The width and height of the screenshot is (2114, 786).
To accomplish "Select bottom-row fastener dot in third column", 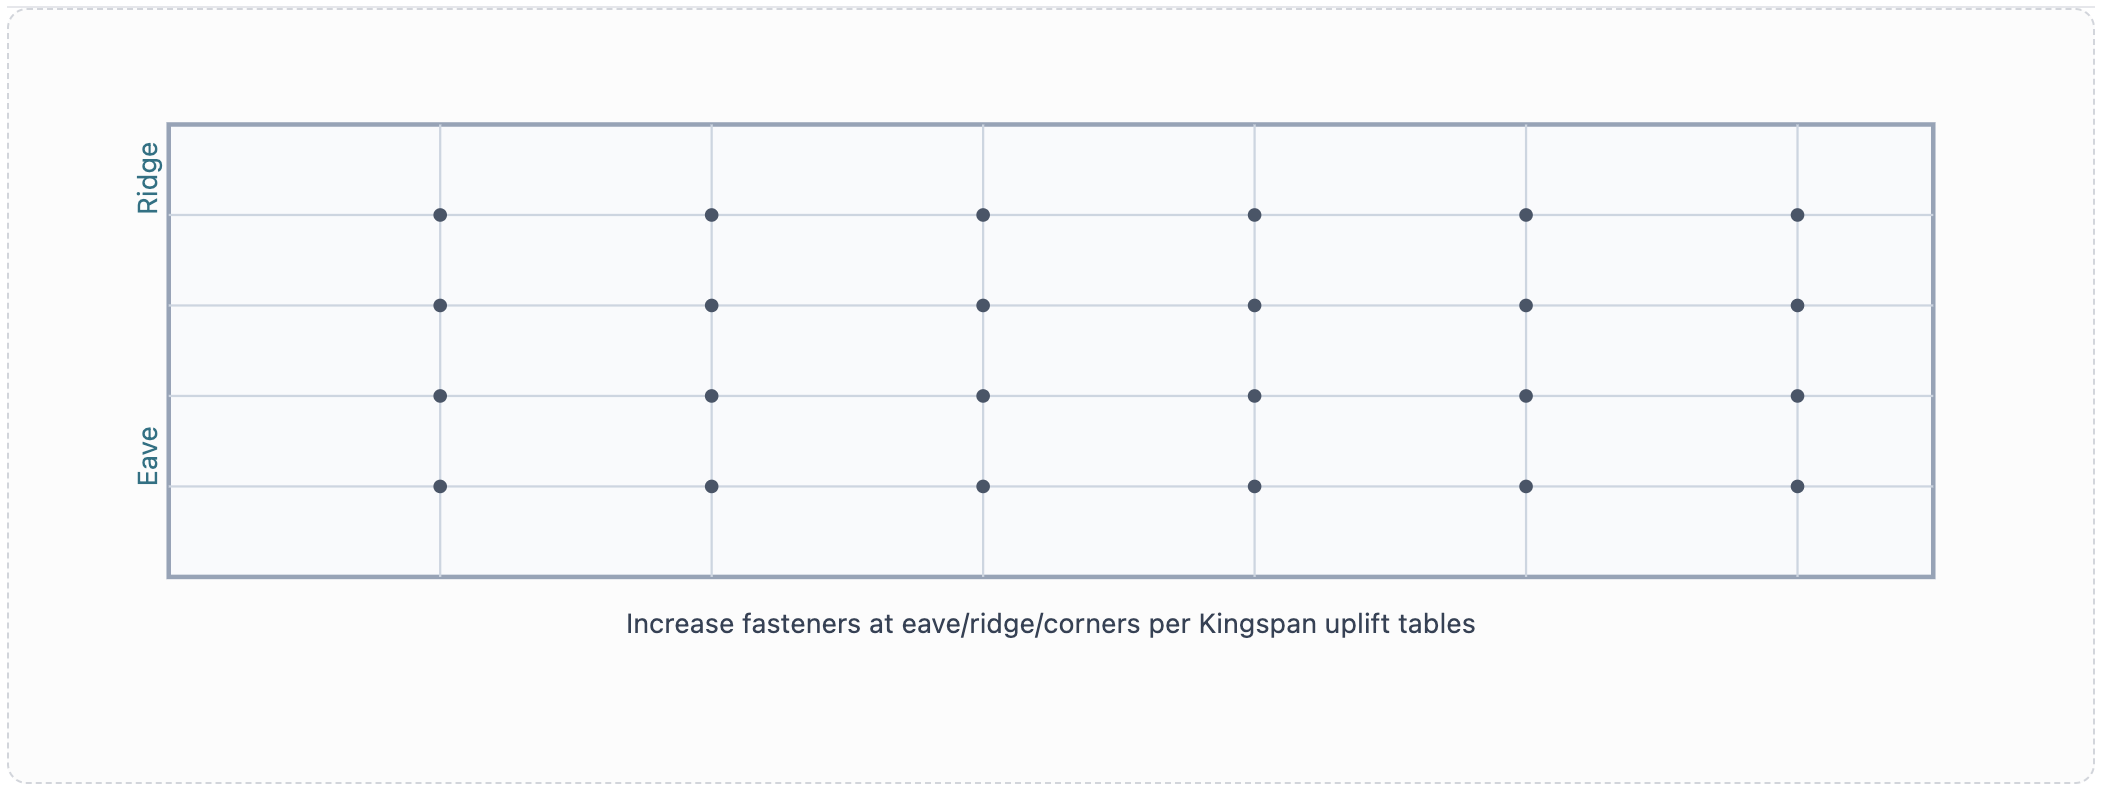I will [983, 487].
